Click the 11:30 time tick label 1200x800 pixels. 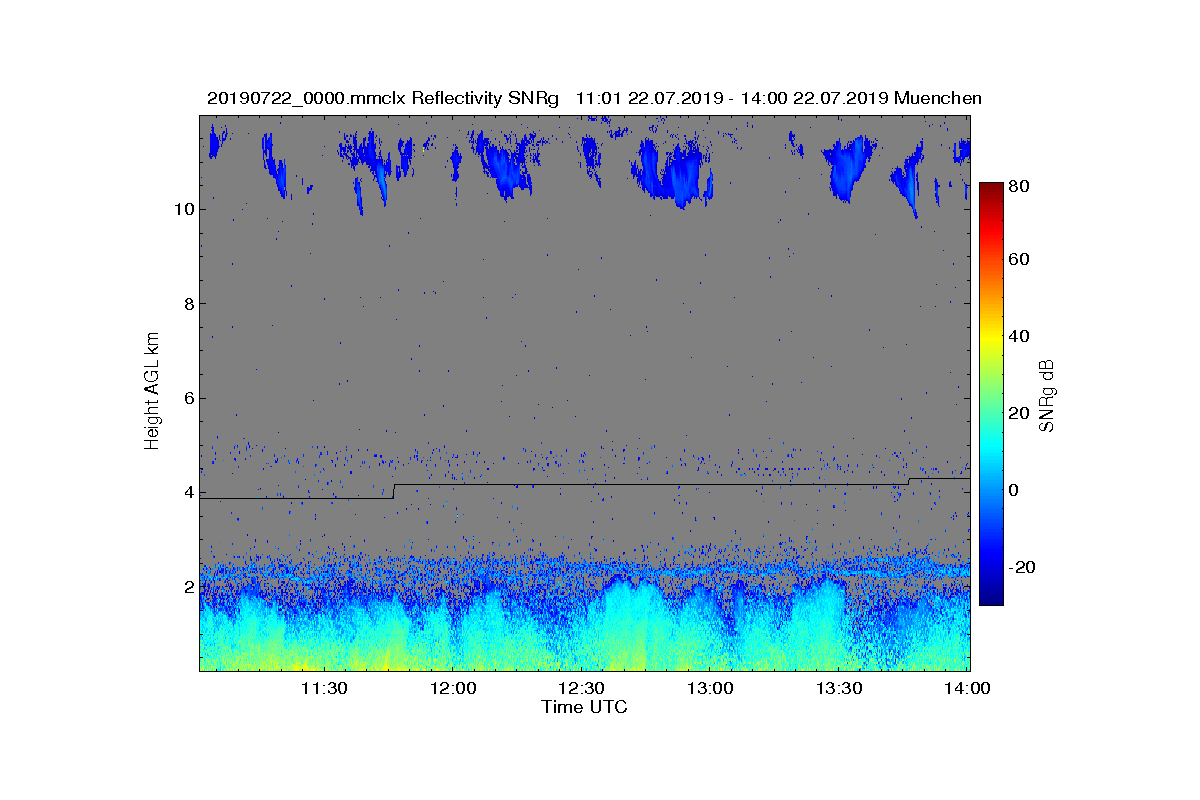(324, 688)
